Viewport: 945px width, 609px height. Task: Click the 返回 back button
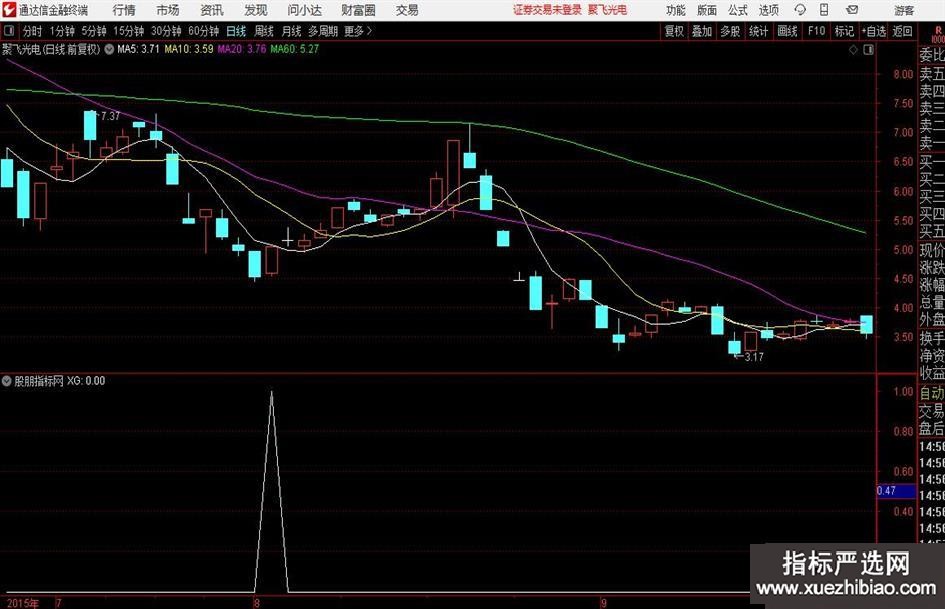902,31
